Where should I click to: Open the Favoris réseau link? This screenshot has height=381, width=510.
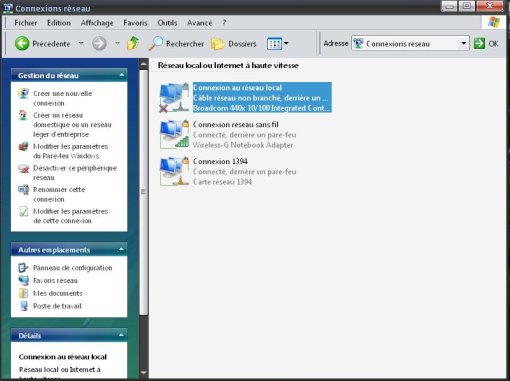pyautogui.click(x=55, y=280)
